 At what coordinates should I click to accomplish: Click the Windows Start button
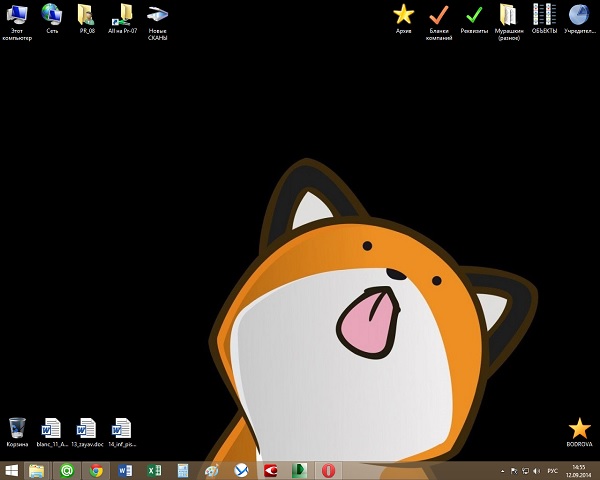tap(12, 470)
